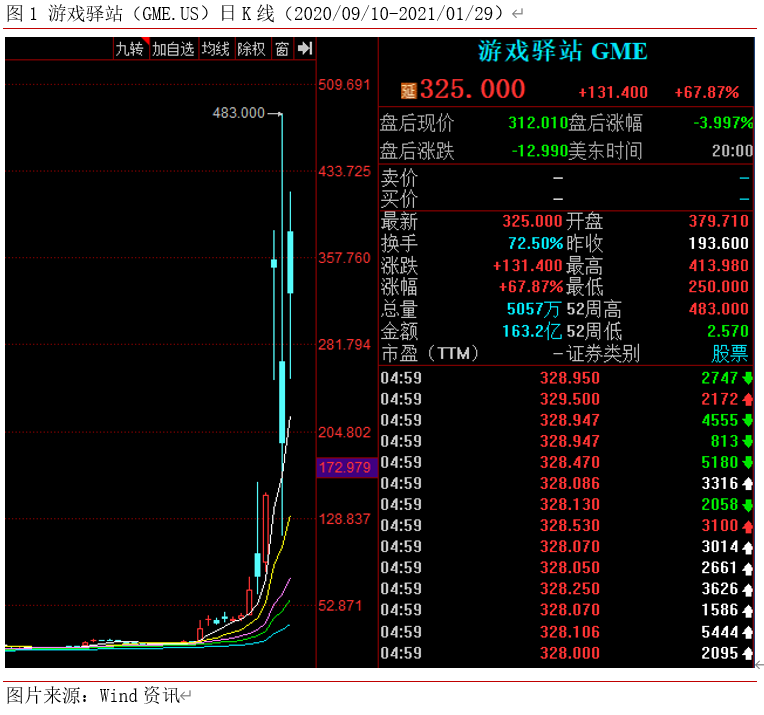Image resolution: width=764 pixels, height=715 pixels.
Task: Click the arrow-to-end icon in chart toolbar
Action: pos(305,49)
